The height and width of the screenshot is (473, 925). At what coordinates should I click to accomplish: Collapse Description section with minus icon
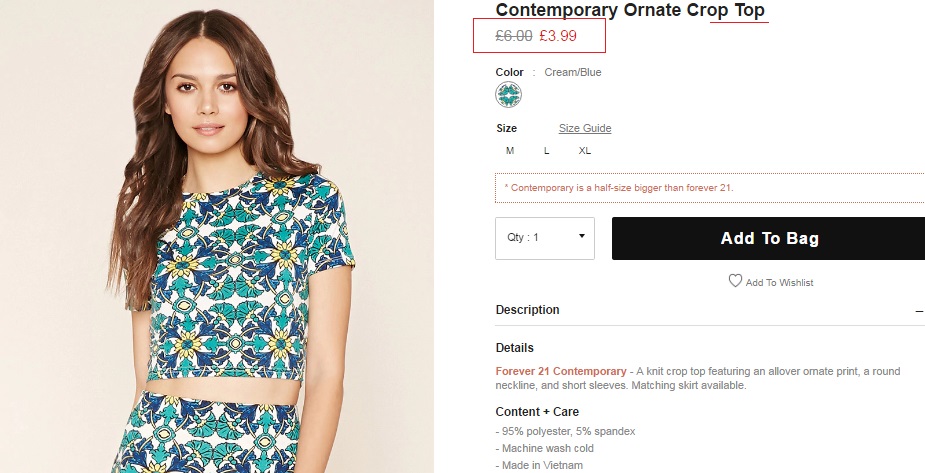[919, 311]
